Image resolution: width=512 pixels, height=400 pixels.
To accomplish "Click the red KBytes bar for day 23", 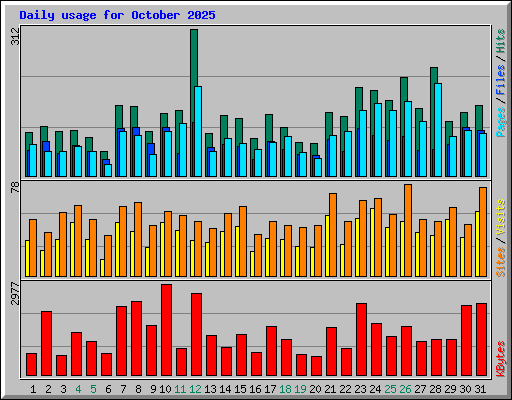I will click(x=361, y=340).
